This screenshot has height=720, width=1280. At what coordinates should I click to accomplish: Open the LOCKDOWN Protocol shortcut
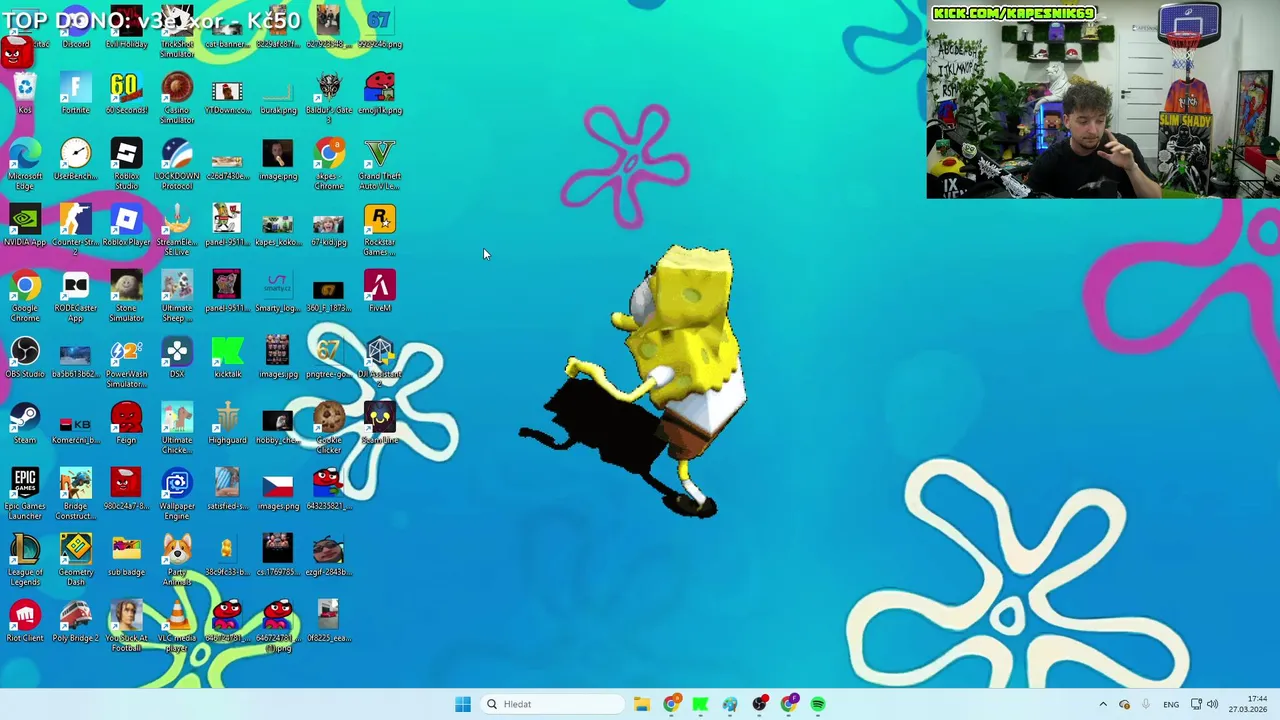point(177,165)
